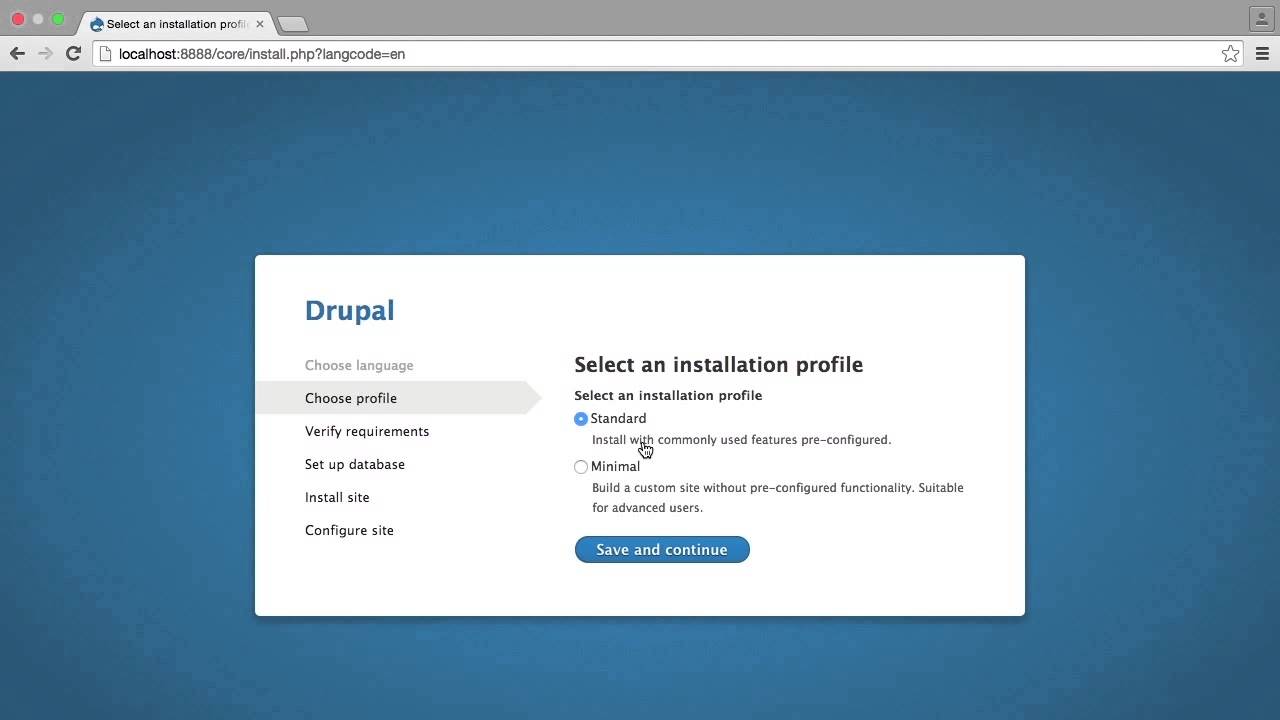Image resolution: width=1280 pixels, height=720 pixels.
Task: Open a new tab with the blank tab button
Action: tap(292, 24)
